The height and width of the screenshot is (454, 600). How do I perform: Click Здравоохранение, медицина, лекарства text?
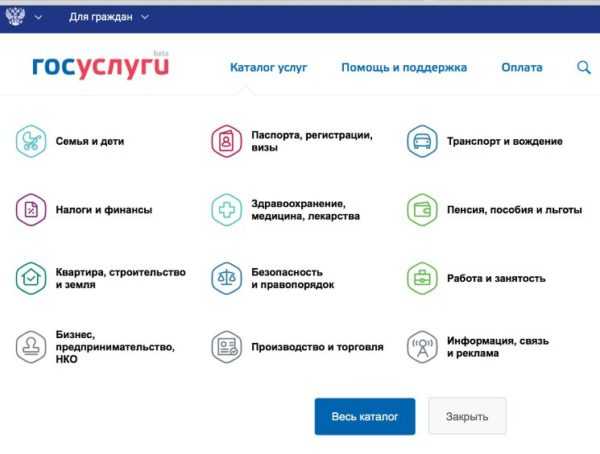(306, 210)
